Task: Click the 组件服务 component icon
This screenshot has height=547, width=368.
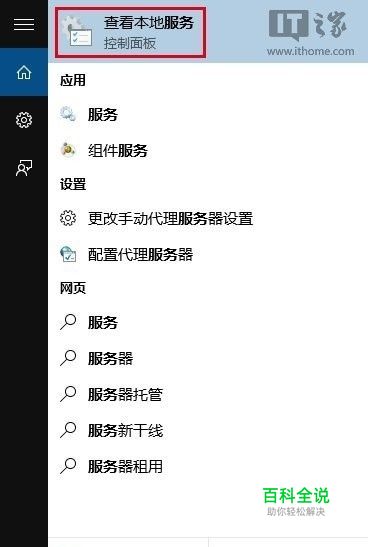Action: pyautogui.click(x=68, y=150)
